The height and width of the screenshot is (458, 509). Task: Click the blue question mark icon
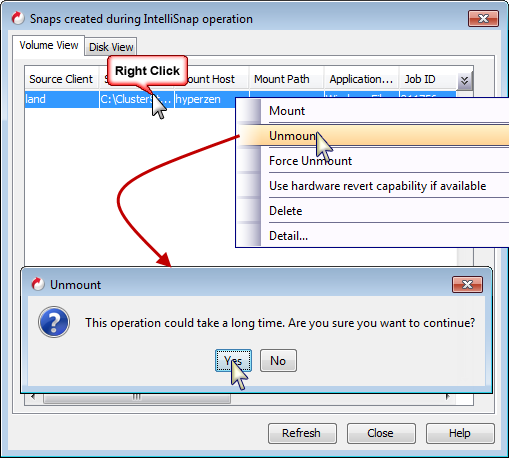click(54, 322)
